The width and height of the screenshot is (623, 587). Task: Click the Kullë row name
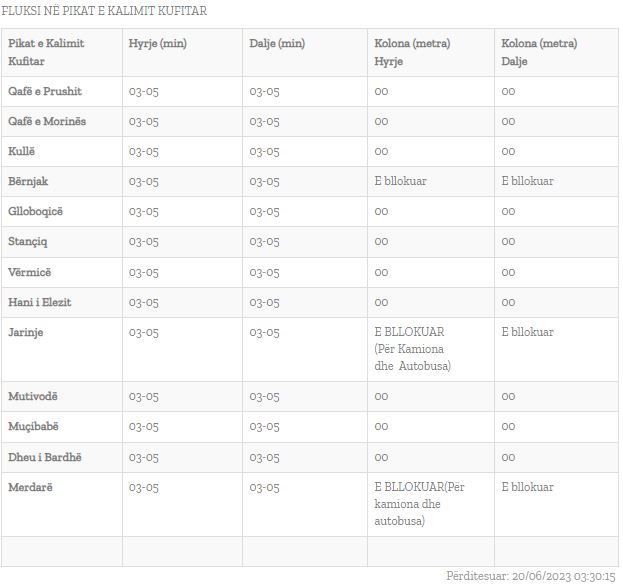(x=21, y=151)
